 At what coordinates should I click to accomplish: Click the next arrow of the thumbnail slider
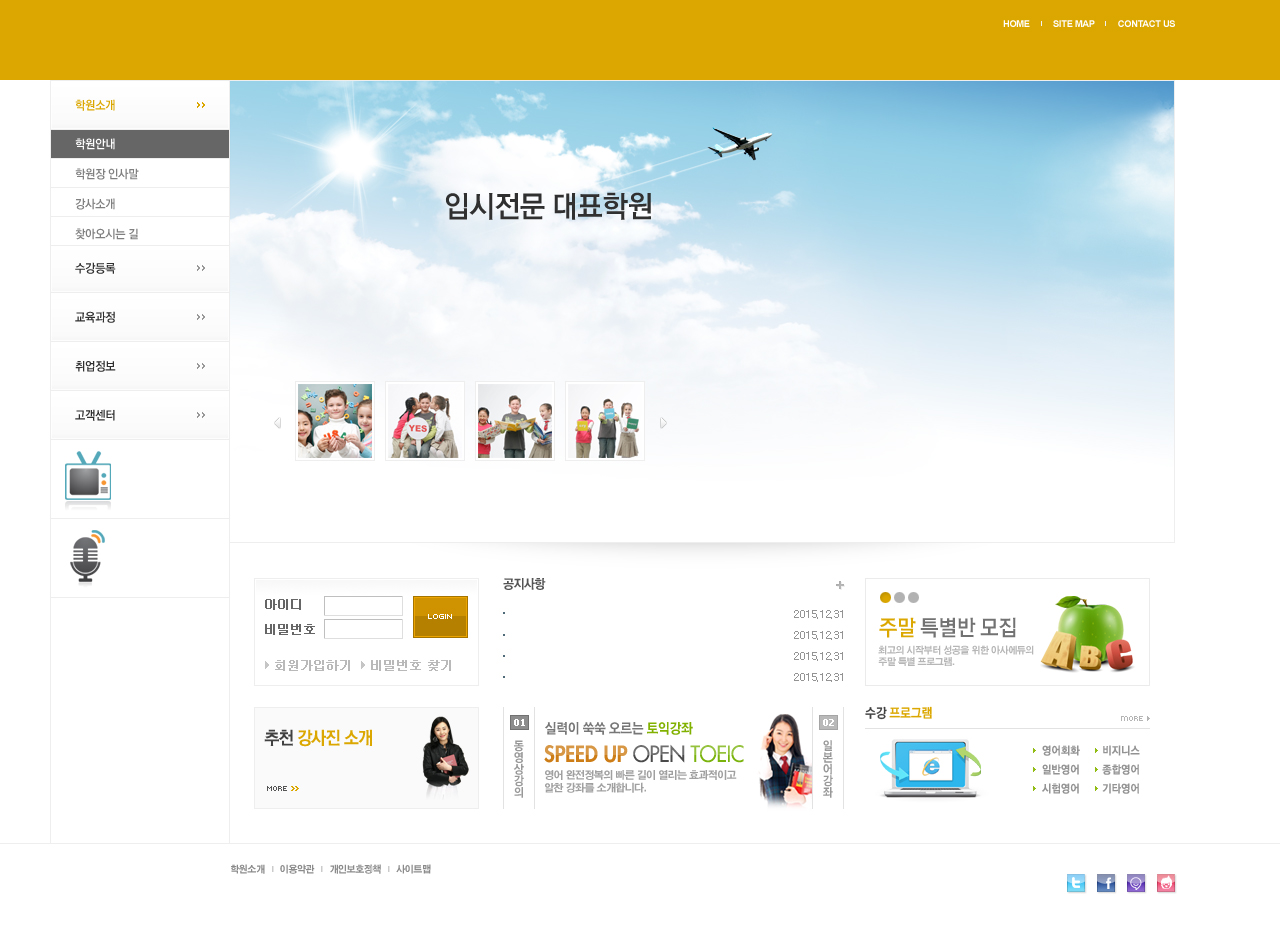click(x=663, y=423)
